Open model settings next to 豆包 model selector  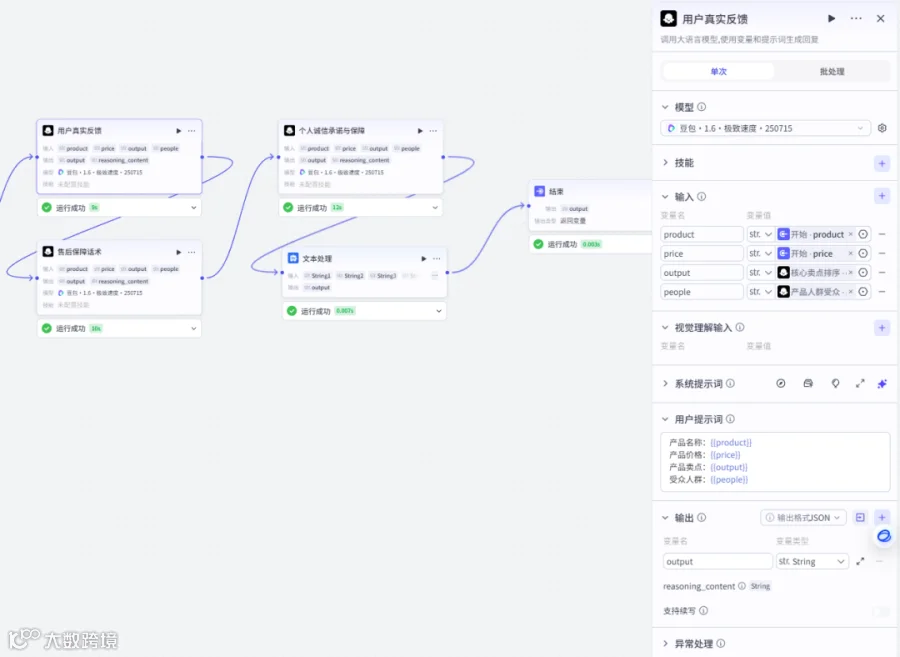click(882, 128)
